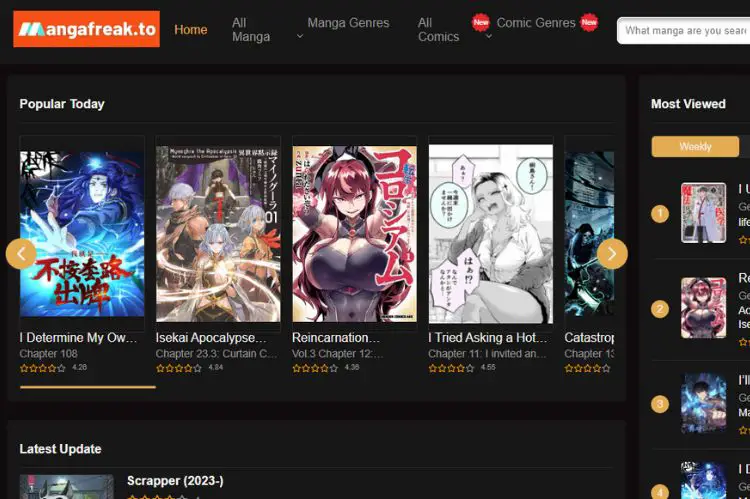Click the New badge beside Comic Genres
The width and height of the screenshot is (750, 499).
(589, 22)
